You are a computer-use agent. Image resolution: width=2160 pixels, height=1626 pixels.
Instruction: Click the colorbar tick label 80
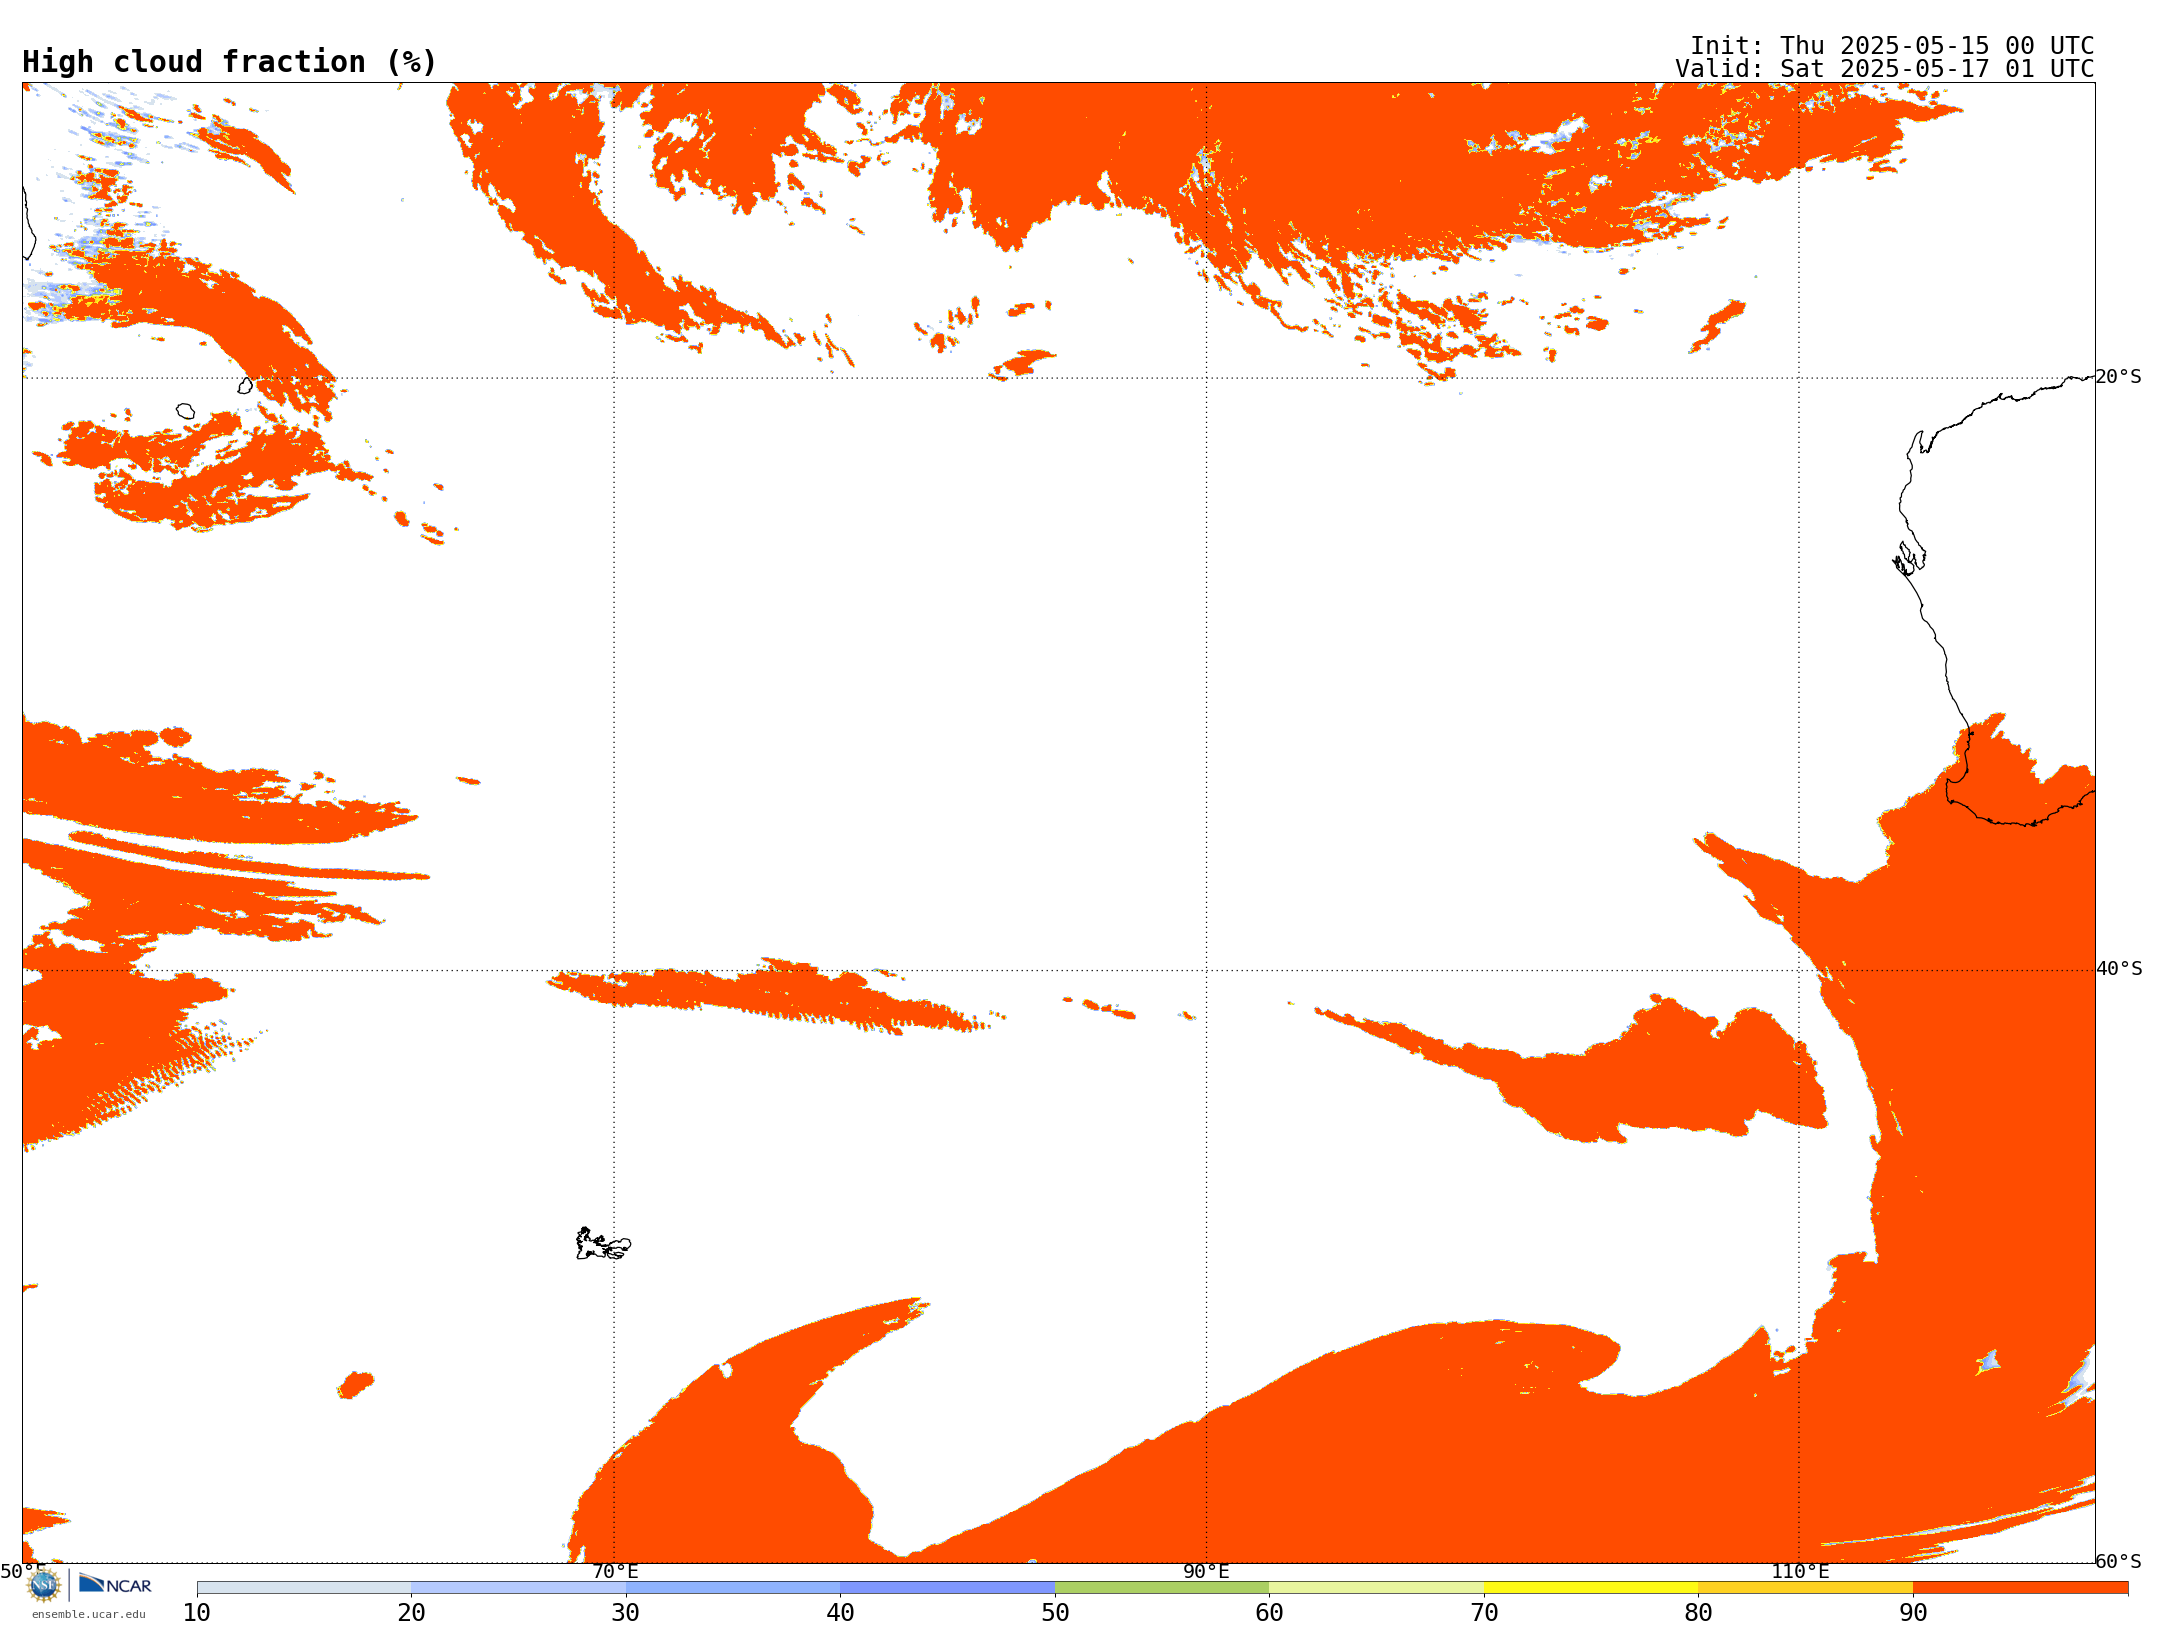1698,1613
